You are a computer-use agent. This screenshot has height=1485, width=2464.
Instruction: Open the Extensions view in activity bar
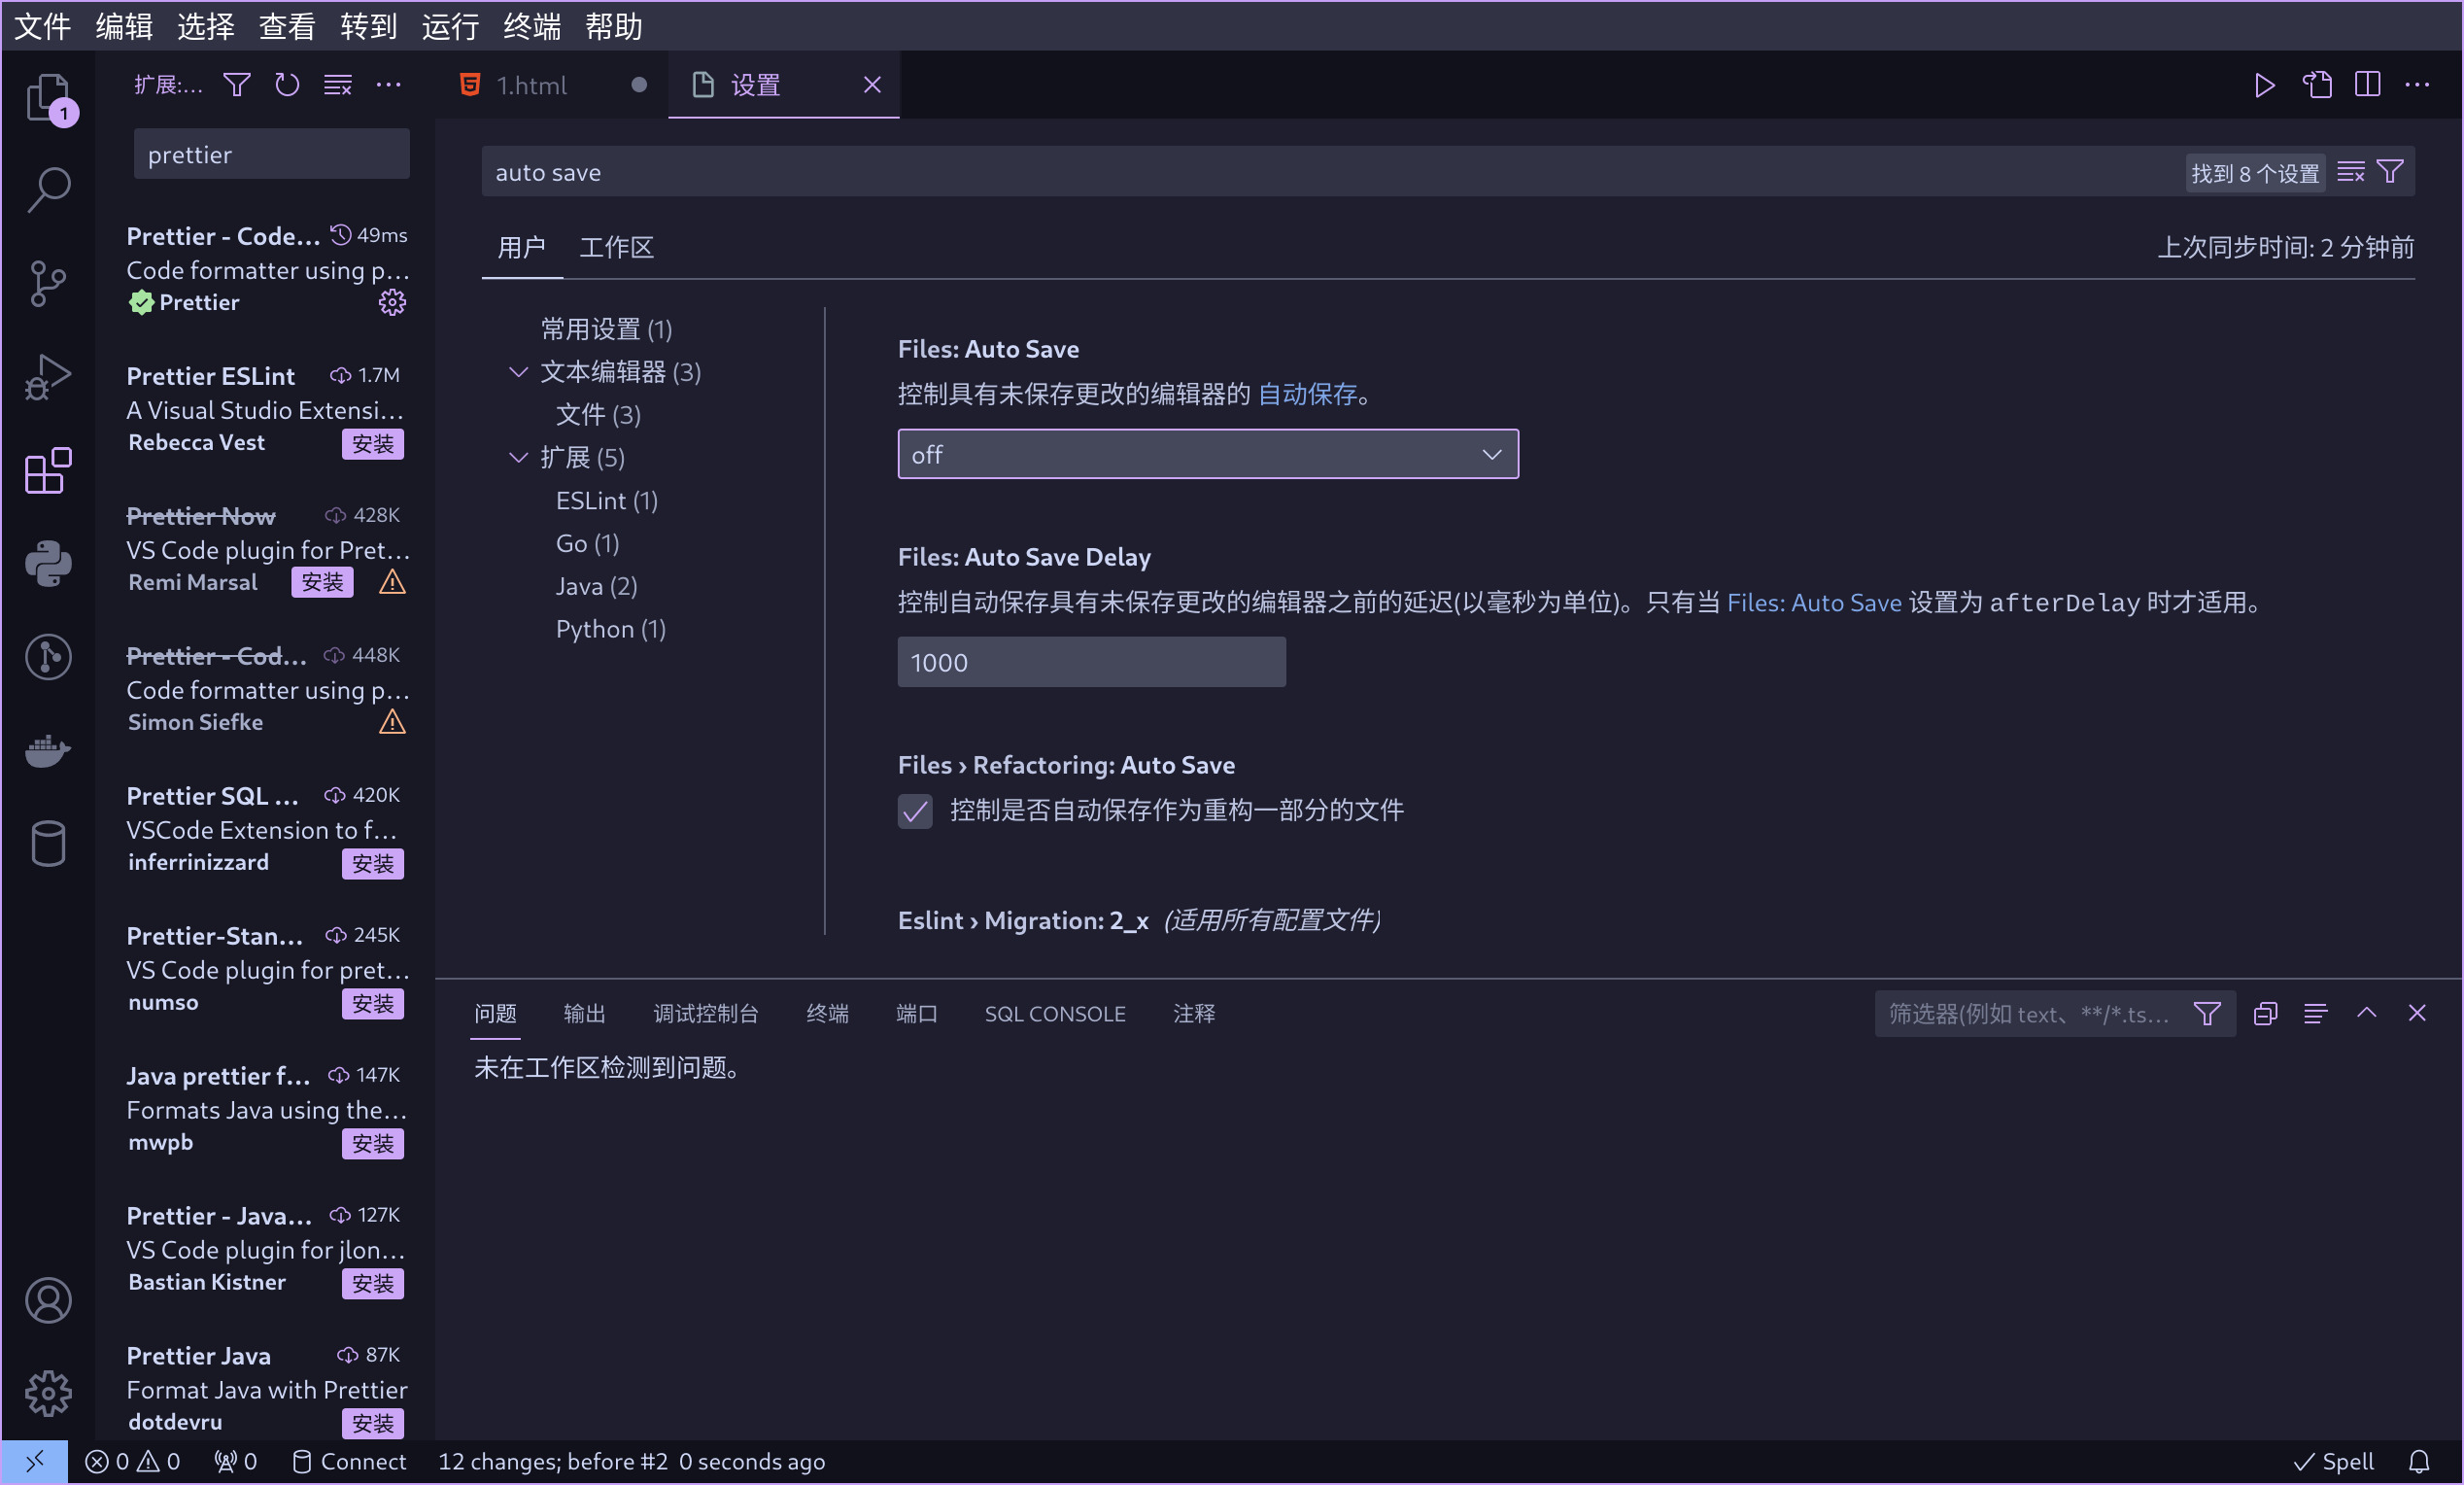(47, 470)
